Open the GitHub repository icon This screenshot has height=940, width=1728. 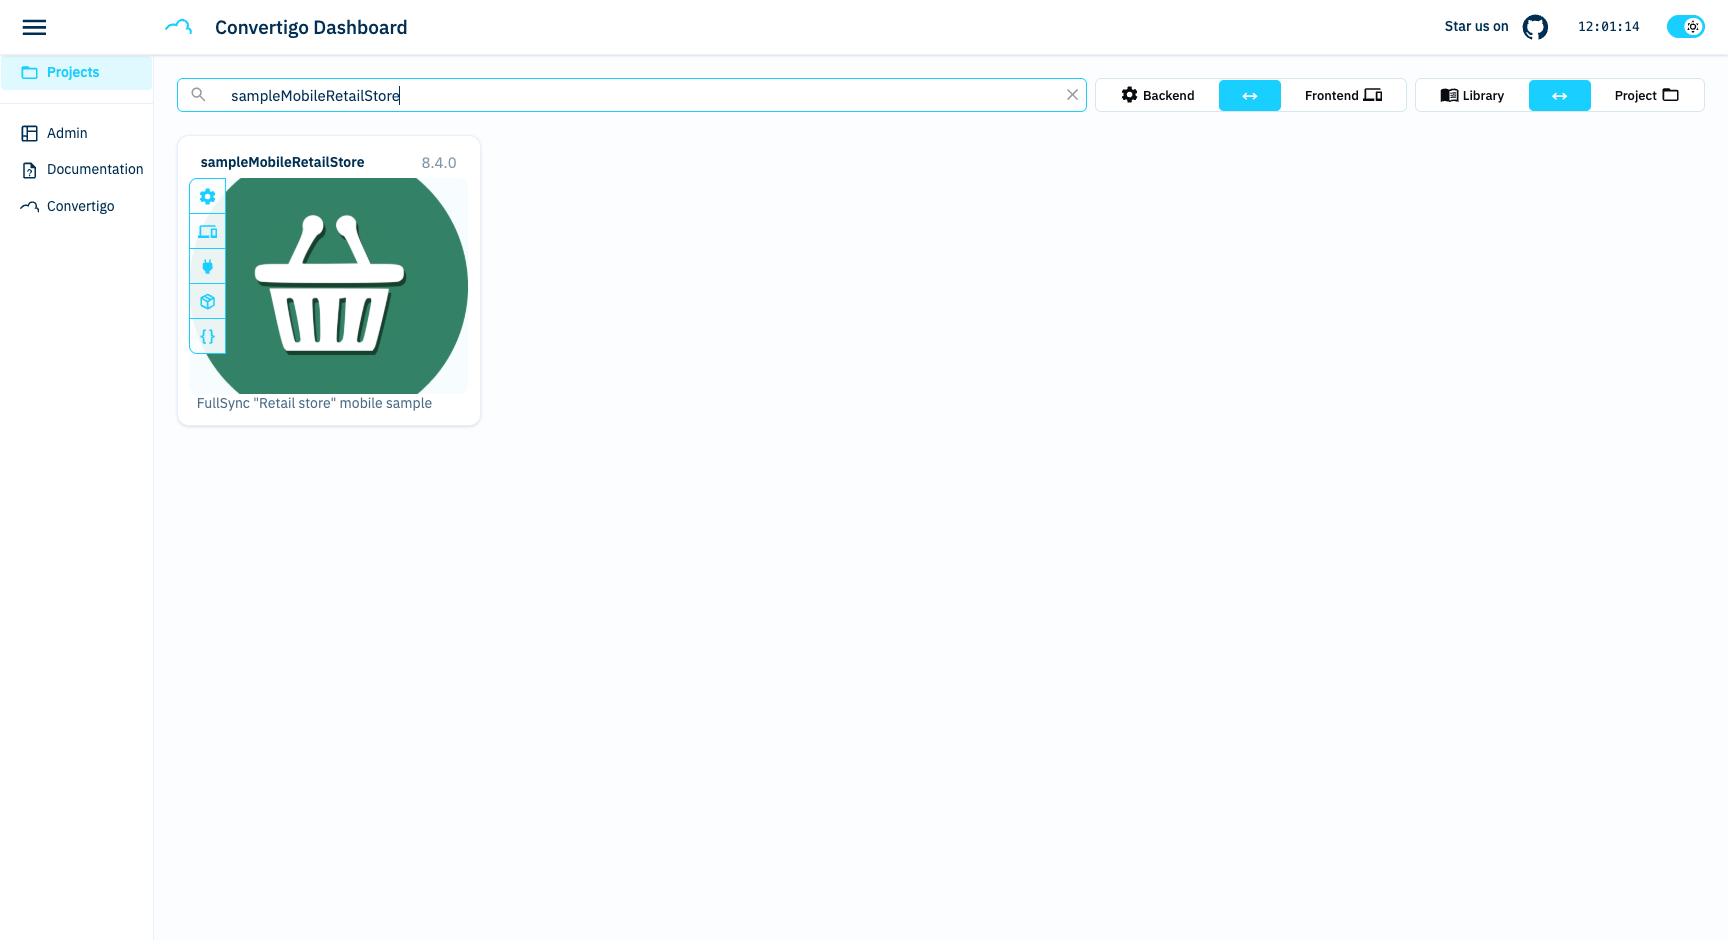(1535, 27)
